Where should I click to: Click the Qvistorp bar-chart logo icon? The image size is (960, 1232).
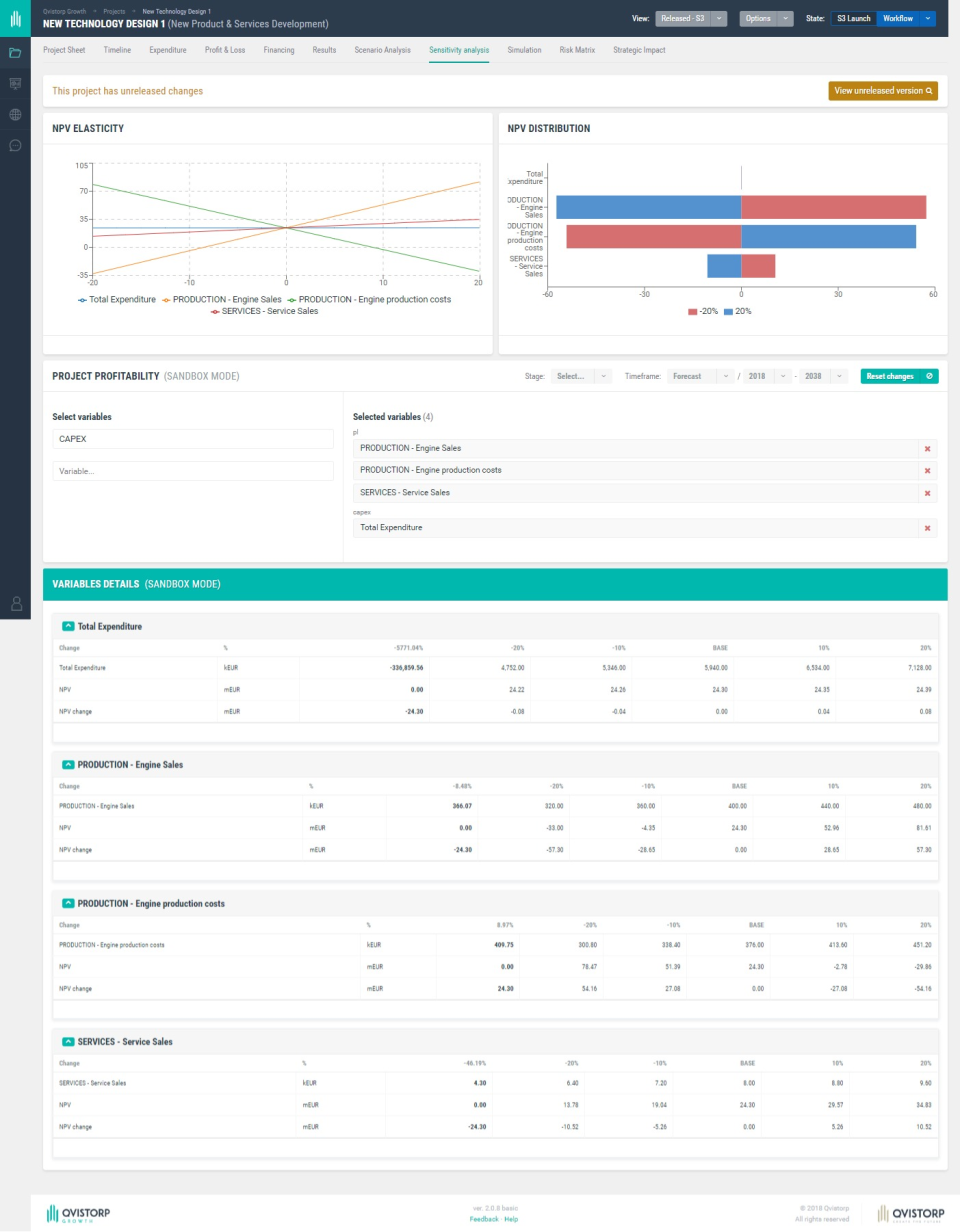14,18
